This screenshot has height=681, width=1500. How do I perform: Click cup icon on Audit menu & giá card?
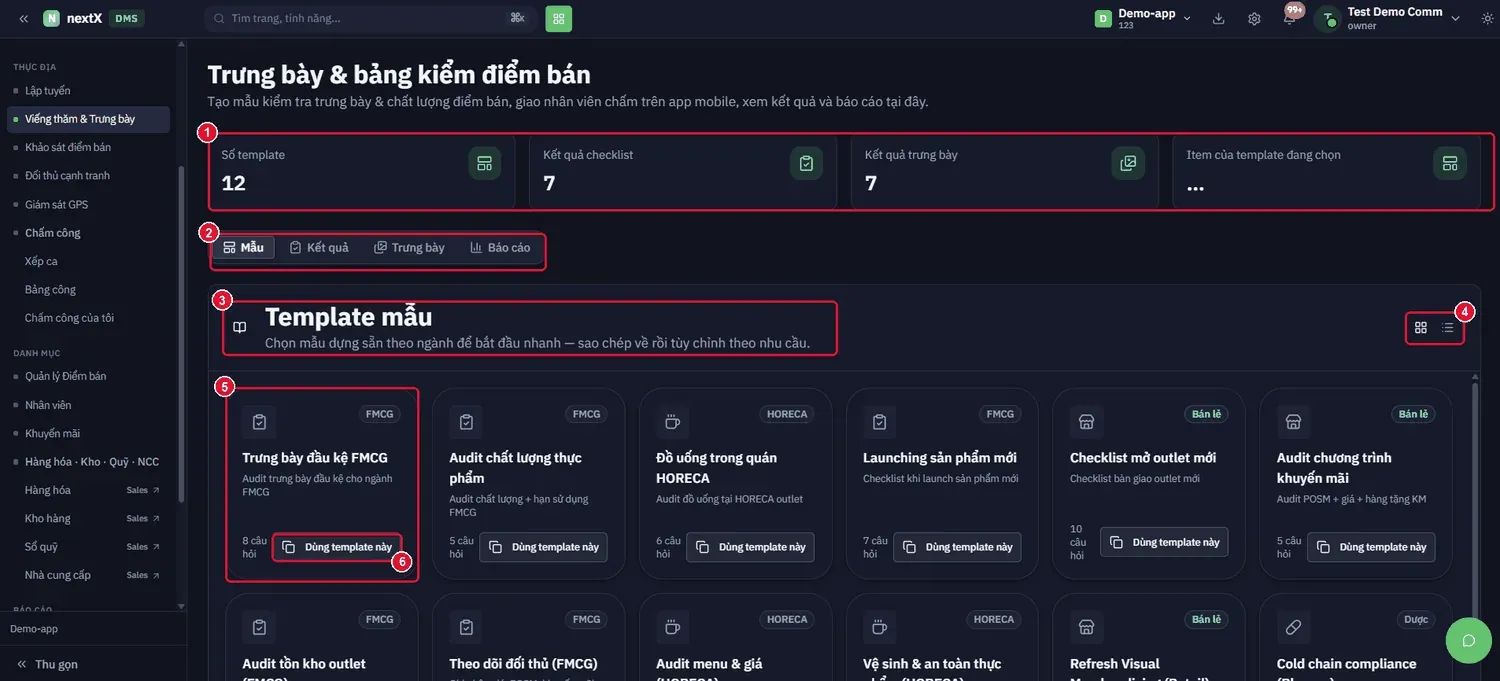(x=673, y=627)
